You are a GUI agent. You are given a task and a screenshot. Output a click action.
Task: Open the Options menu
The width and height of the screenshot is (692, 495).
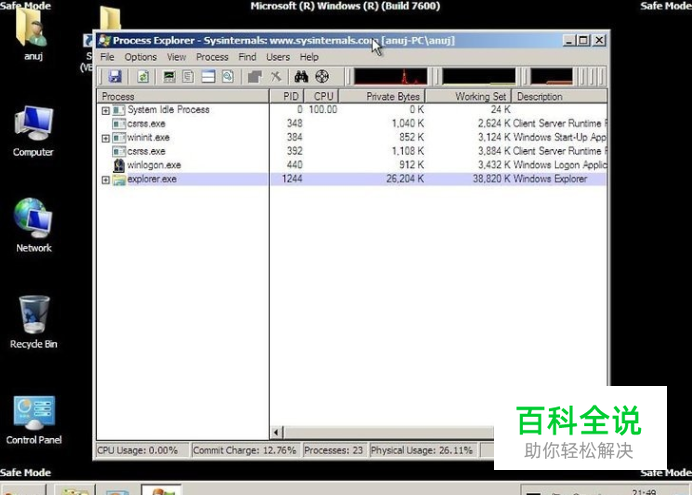click(x=140, y=57)
